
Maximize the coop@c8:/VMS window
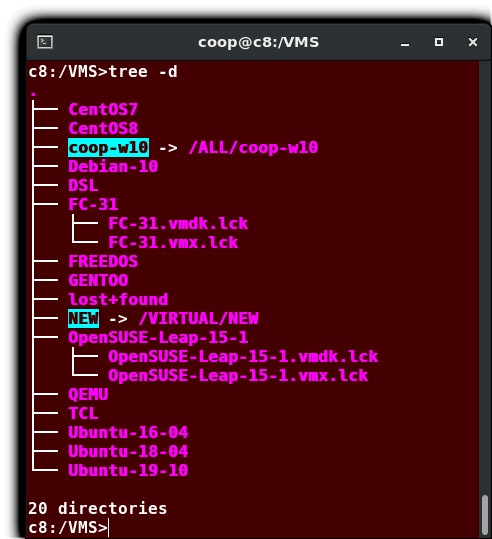(439, 42)
